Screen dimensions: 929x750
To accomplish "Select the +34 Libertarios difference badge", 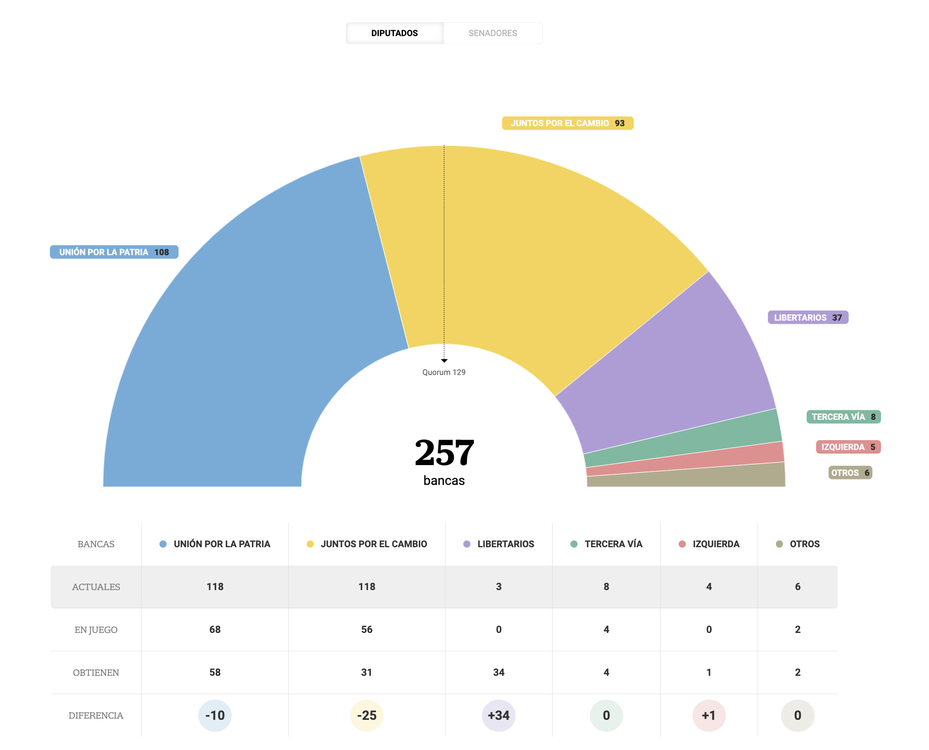I will 498,716.
